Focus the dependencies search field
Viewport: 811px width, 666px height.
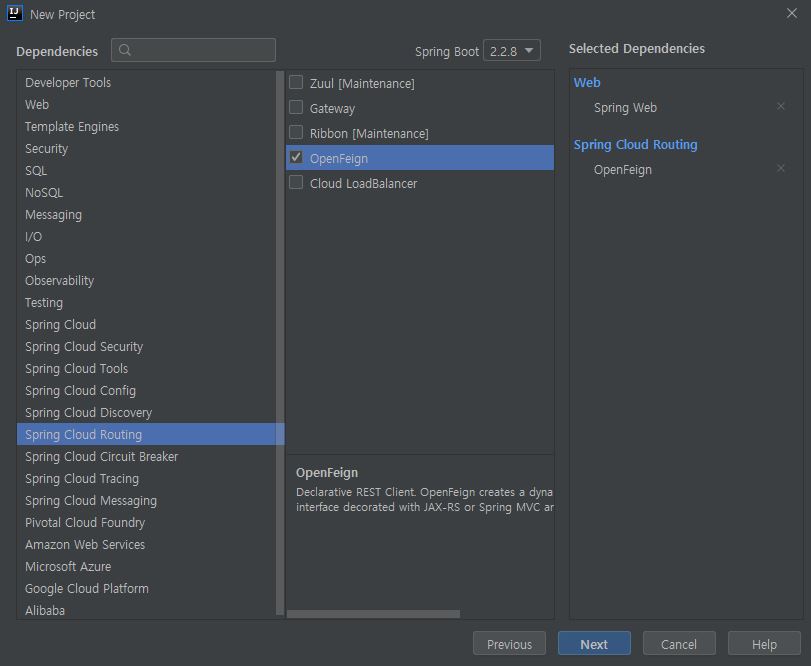[x=193, y=50]
